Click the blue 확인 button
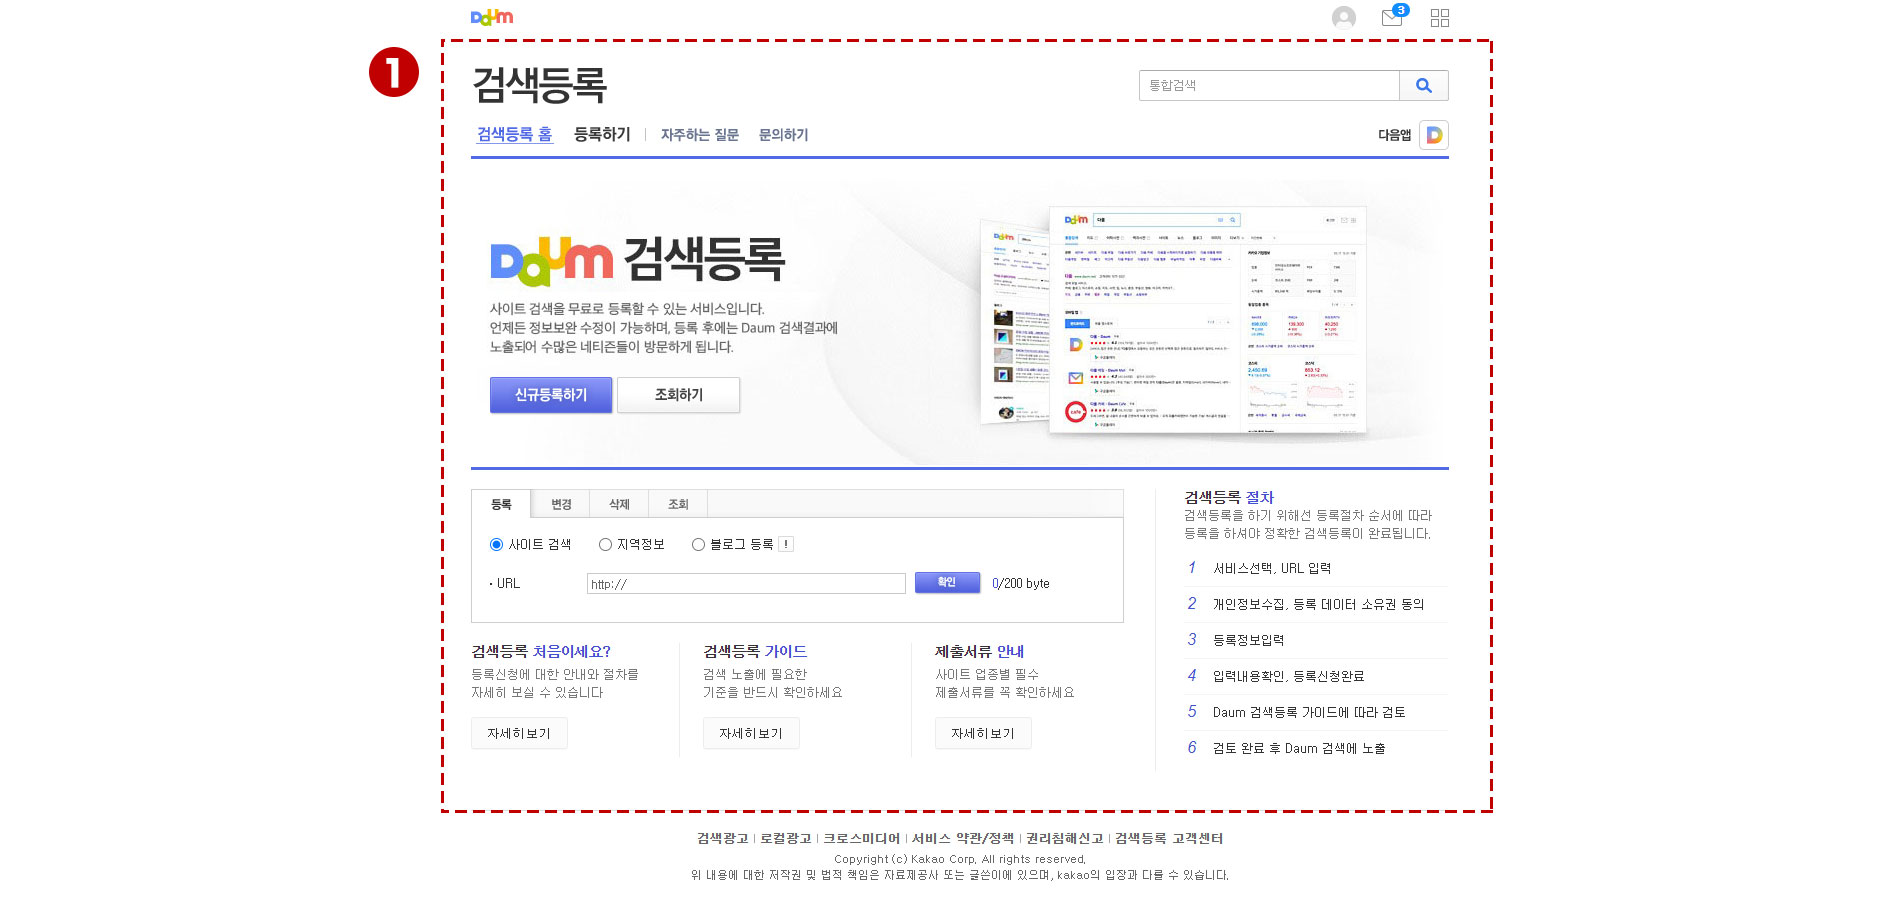The height and width of the screenshot is (900, 1900). (x=947, y=582)
